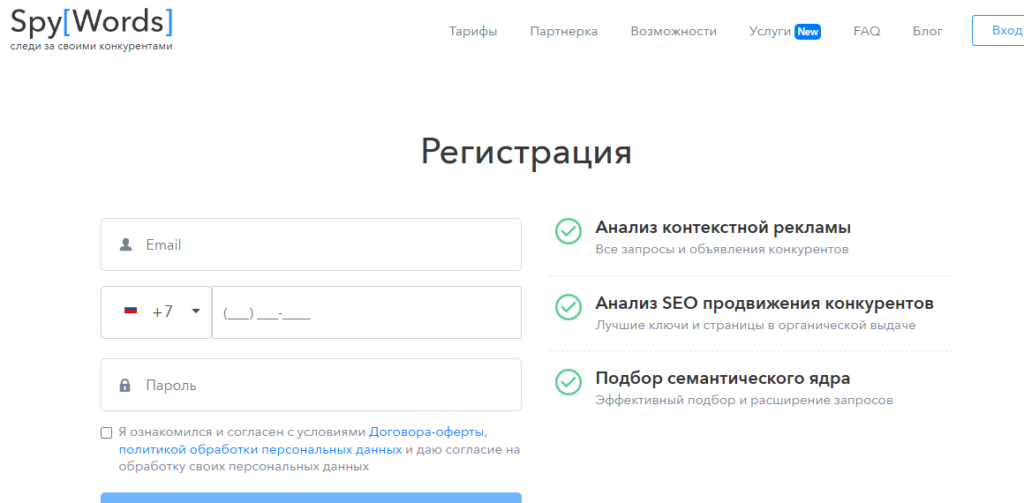The width and height of the screenshot is (1024, 503).
Task: Open the FAQ page
Action: click(867, 31)
